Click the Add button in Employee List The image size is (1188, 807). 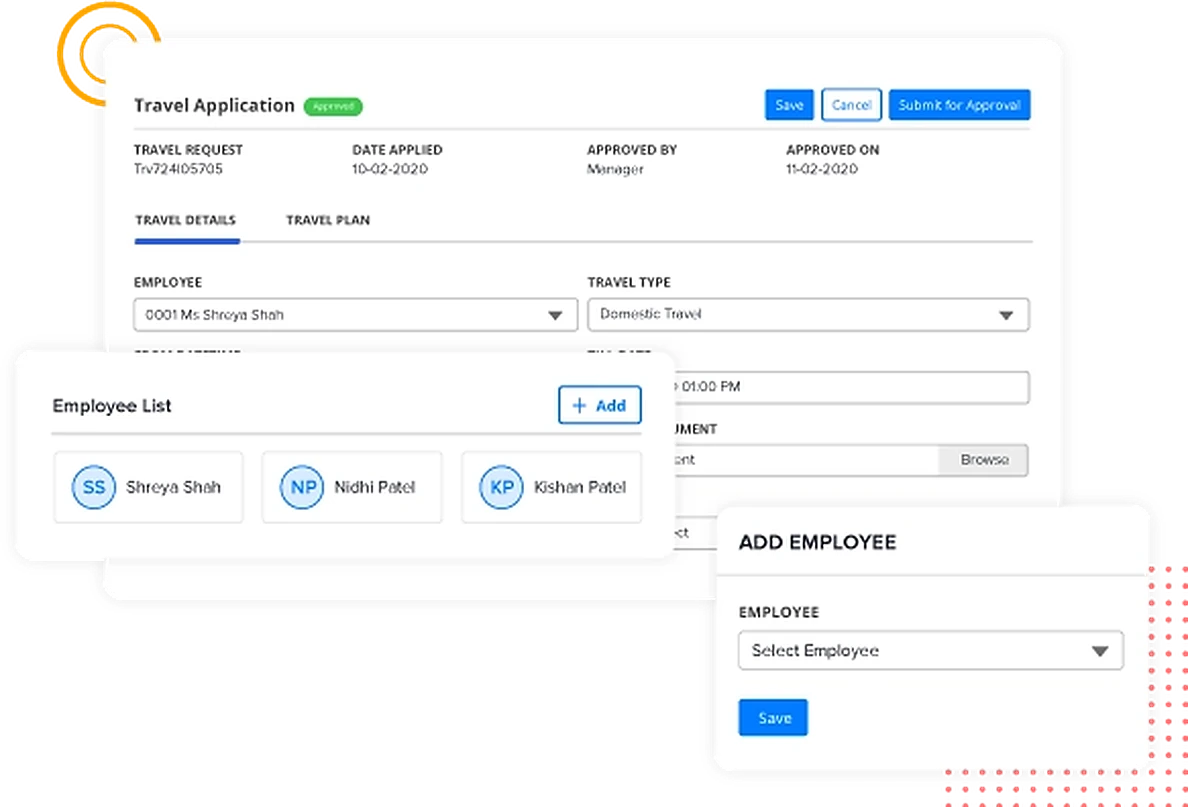(x=599, y=405)
